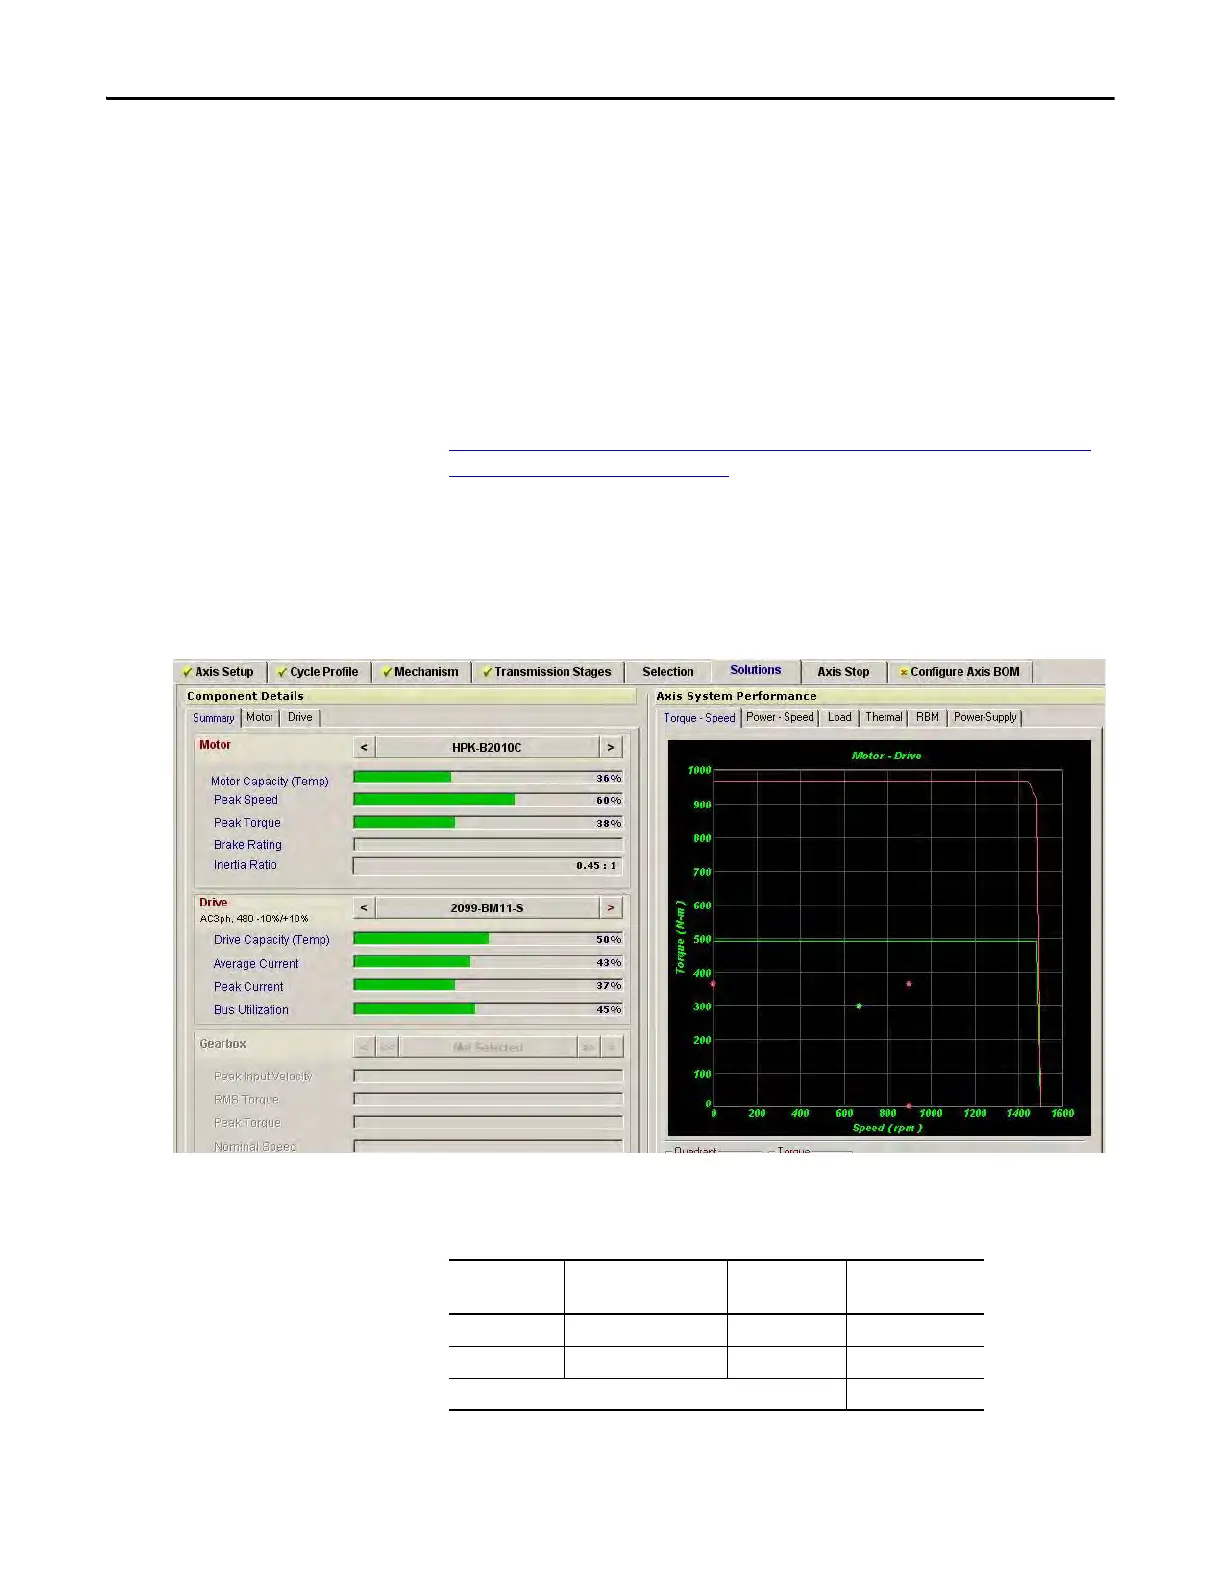Click the Brake Rating label

pyautogui.click(x=247, y=845)
